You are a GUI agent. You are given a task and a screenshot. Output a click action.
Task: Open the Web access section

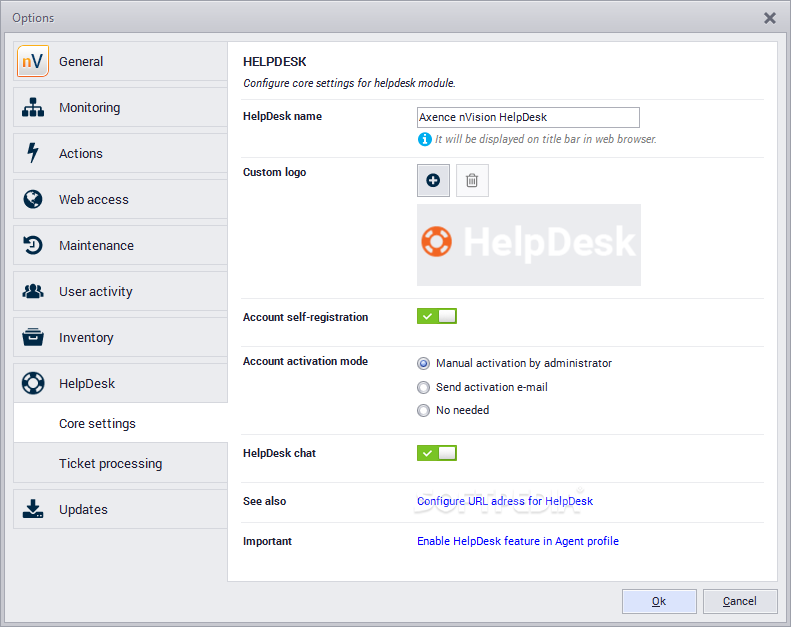(x=121, y=199)
